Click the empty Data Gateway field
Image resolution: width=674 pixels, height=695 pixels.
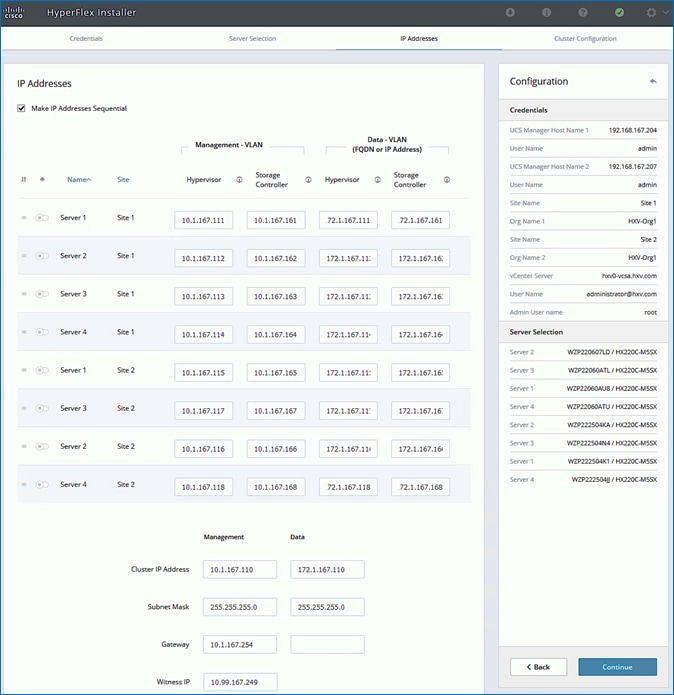pyautogui.click(x=327, y=644)
